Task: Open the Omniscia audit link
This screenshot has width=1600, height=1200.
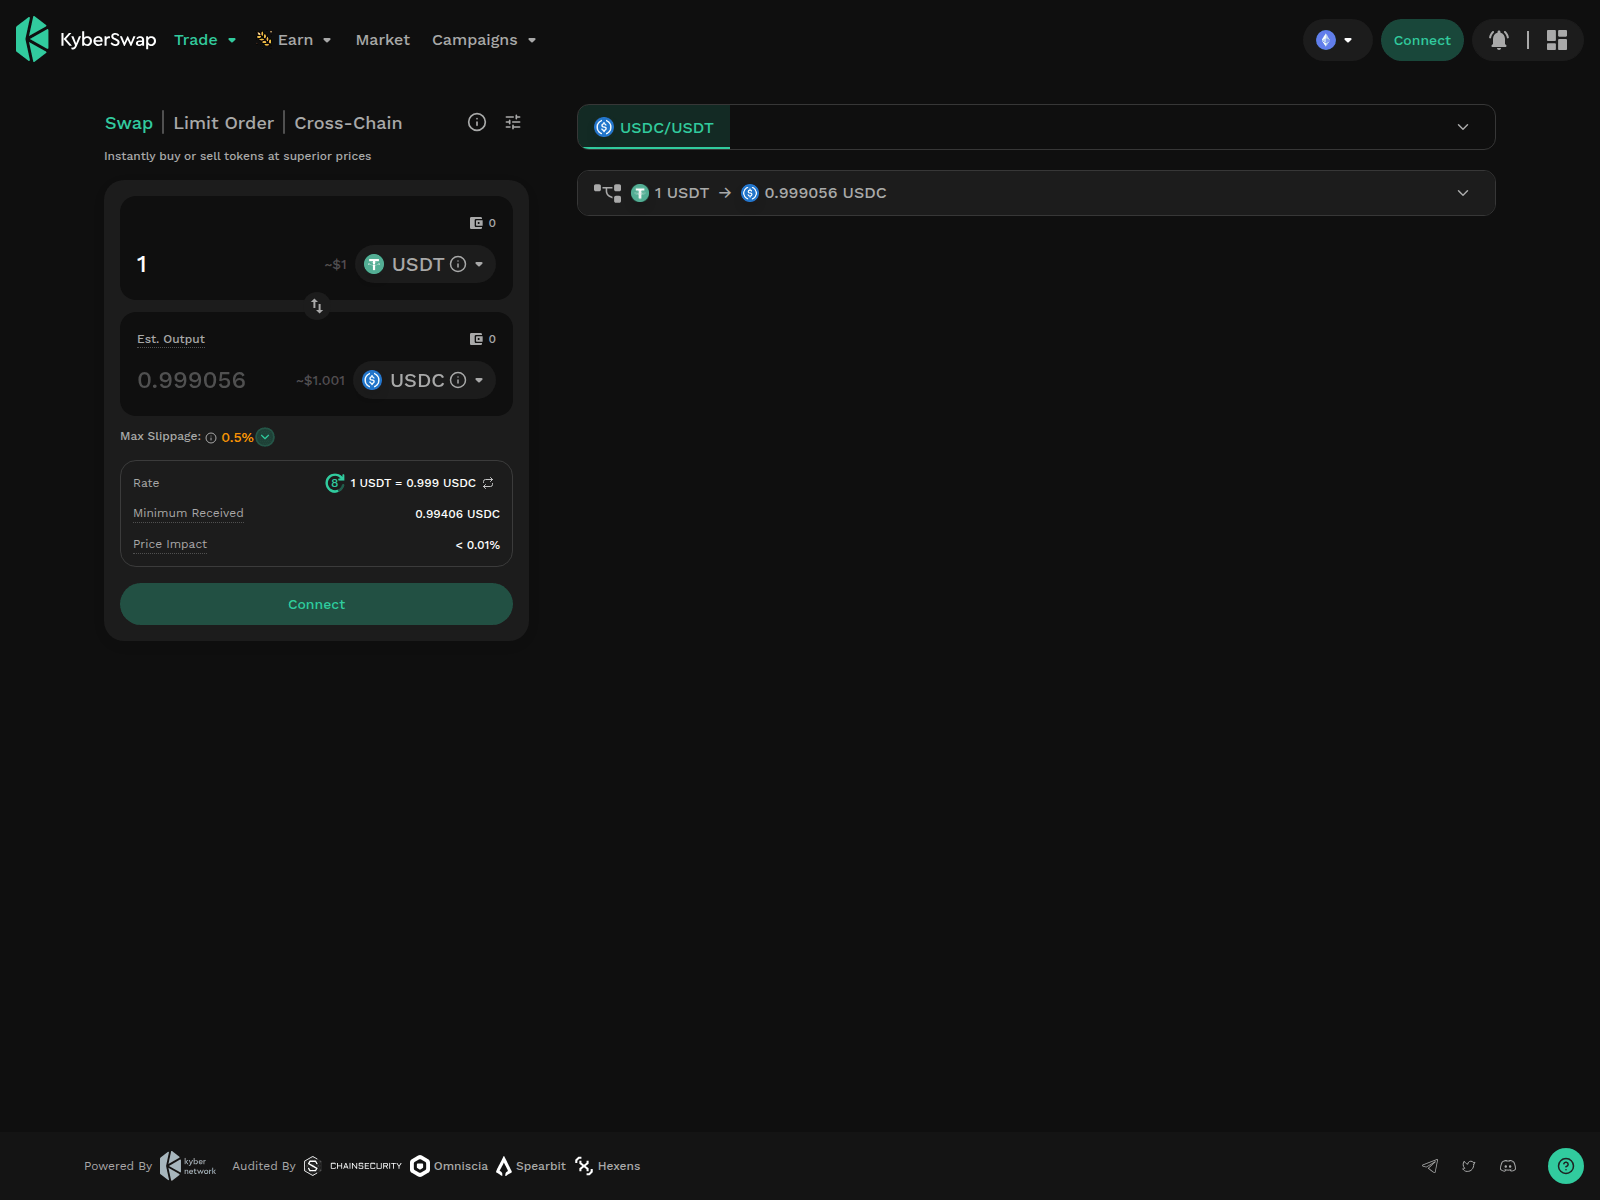Action: coord(449,1166)
